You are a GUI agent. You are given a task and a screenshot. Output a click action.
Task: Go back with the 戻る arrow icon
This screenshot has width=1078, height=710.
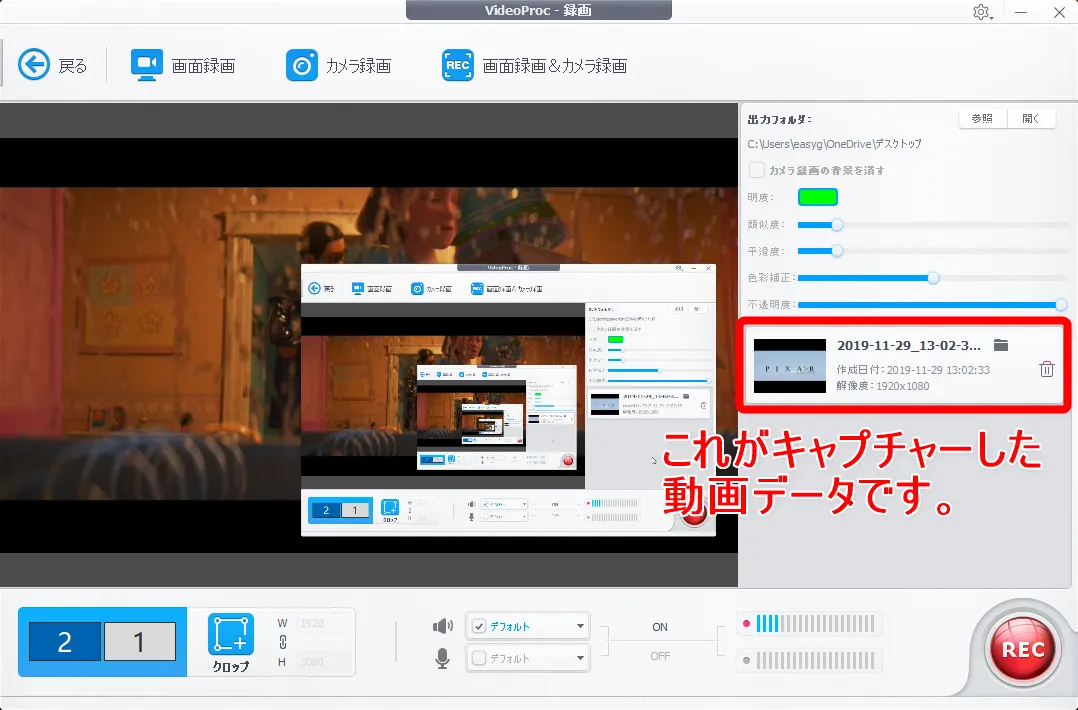point(34,65)
